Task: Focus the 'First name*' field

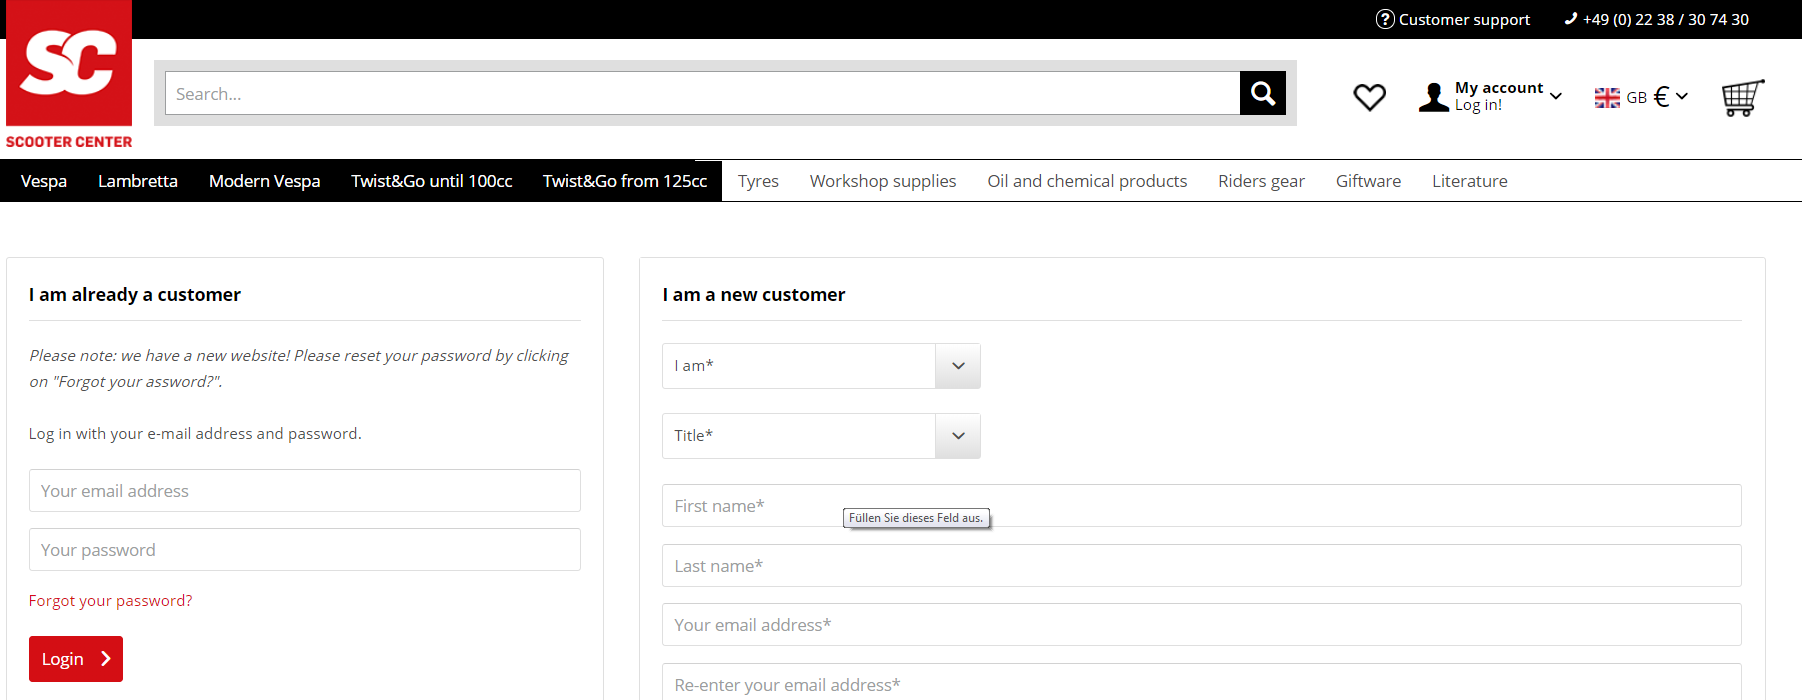Action: point(1202,506)
